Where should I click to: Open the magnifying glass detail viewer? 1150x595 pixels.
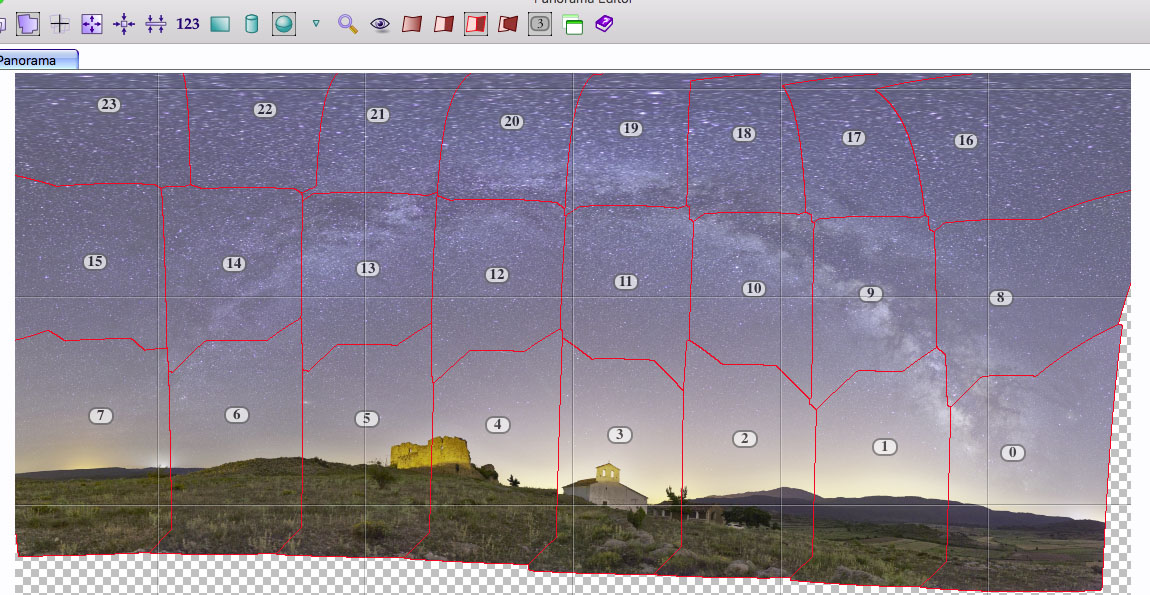coord(348,24)
